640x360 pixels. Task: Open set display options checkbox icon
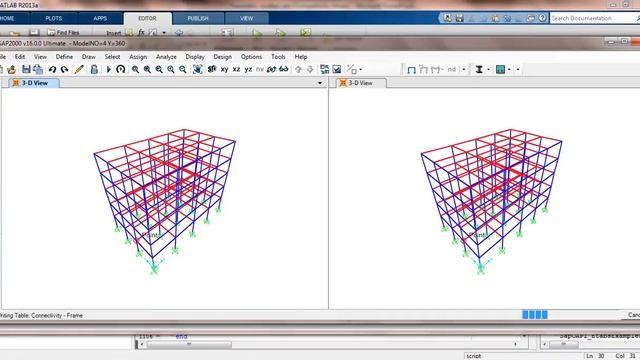pos(337,69)
